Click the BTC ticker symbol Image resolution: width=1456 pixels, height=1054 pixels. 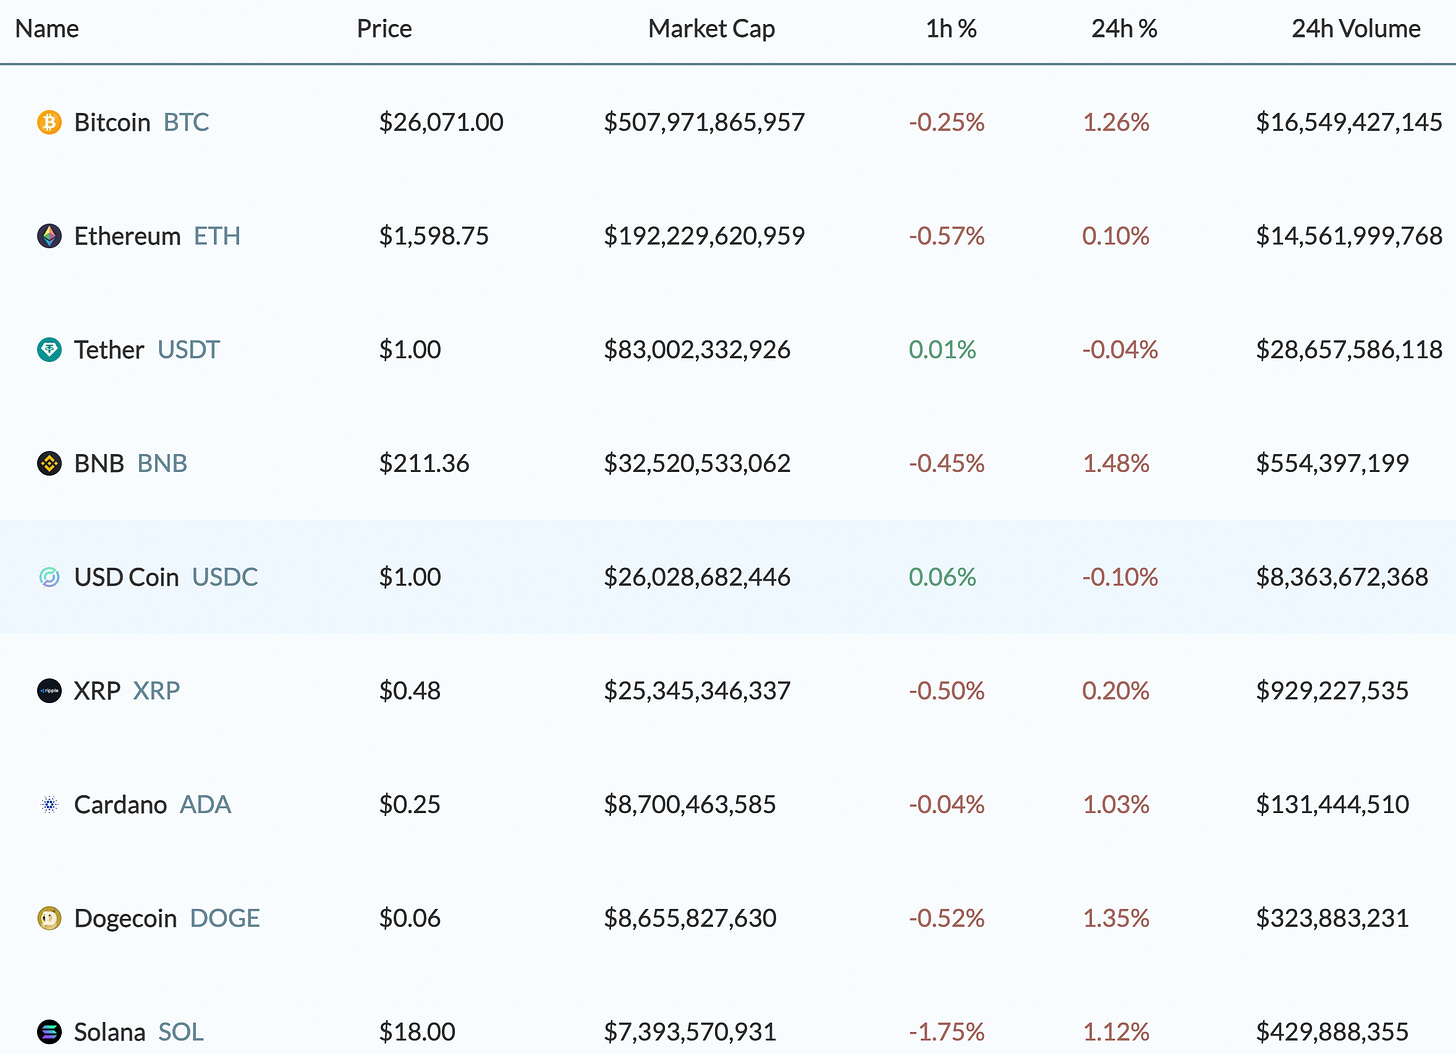(x=187, y=122)
